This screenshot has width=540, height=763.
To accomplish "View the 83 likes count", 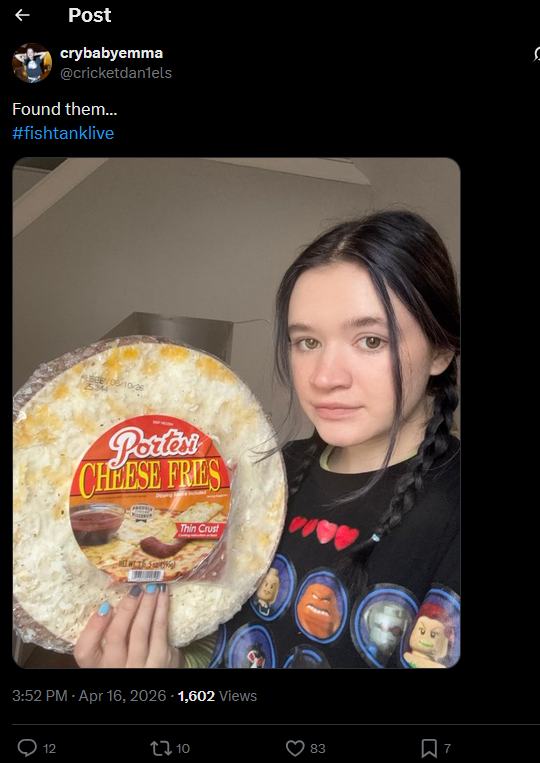I will (x=318, y=748).
